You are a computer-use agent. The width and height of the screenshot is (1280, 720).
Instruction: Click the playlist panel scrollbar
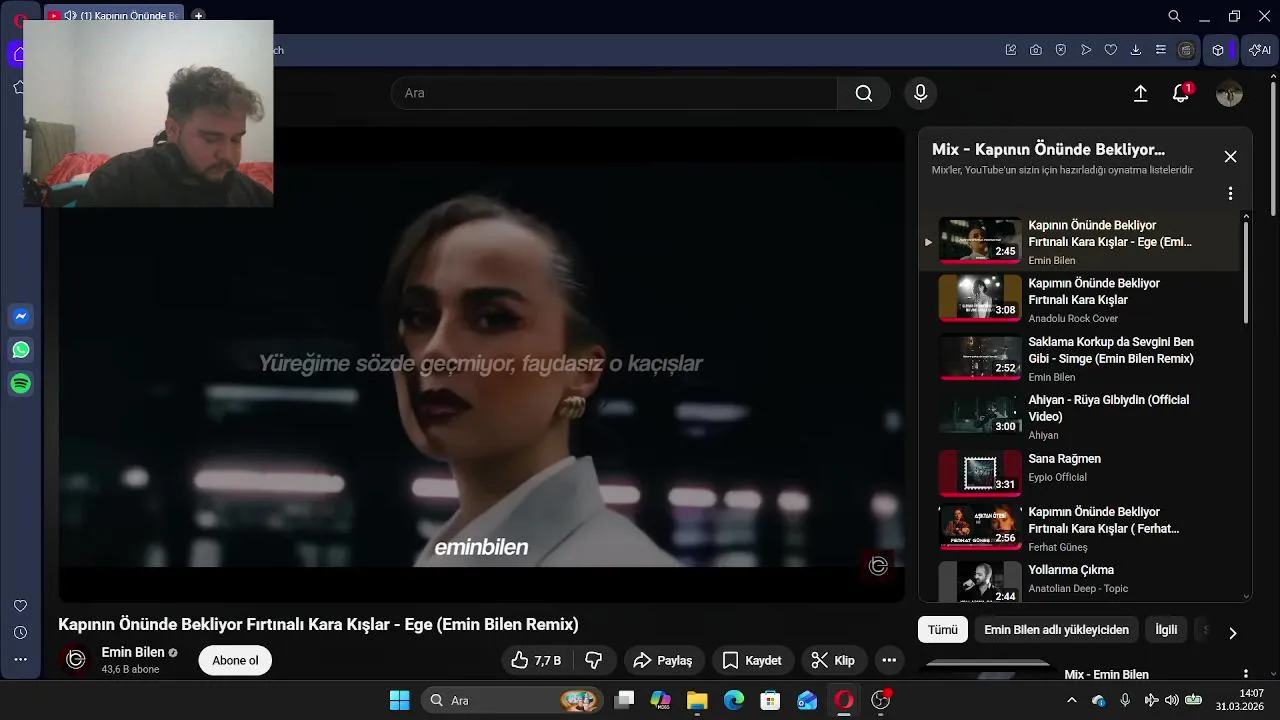click(x=1246, y=273)
